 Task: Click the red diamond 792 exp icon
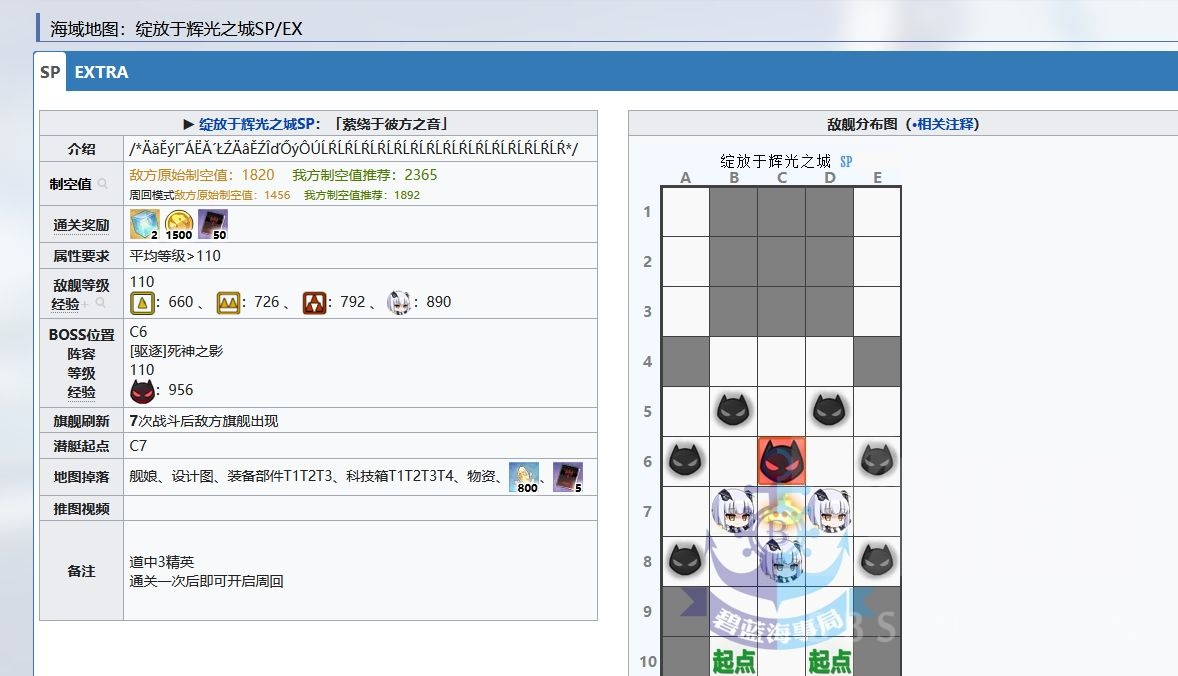(313, 302)
